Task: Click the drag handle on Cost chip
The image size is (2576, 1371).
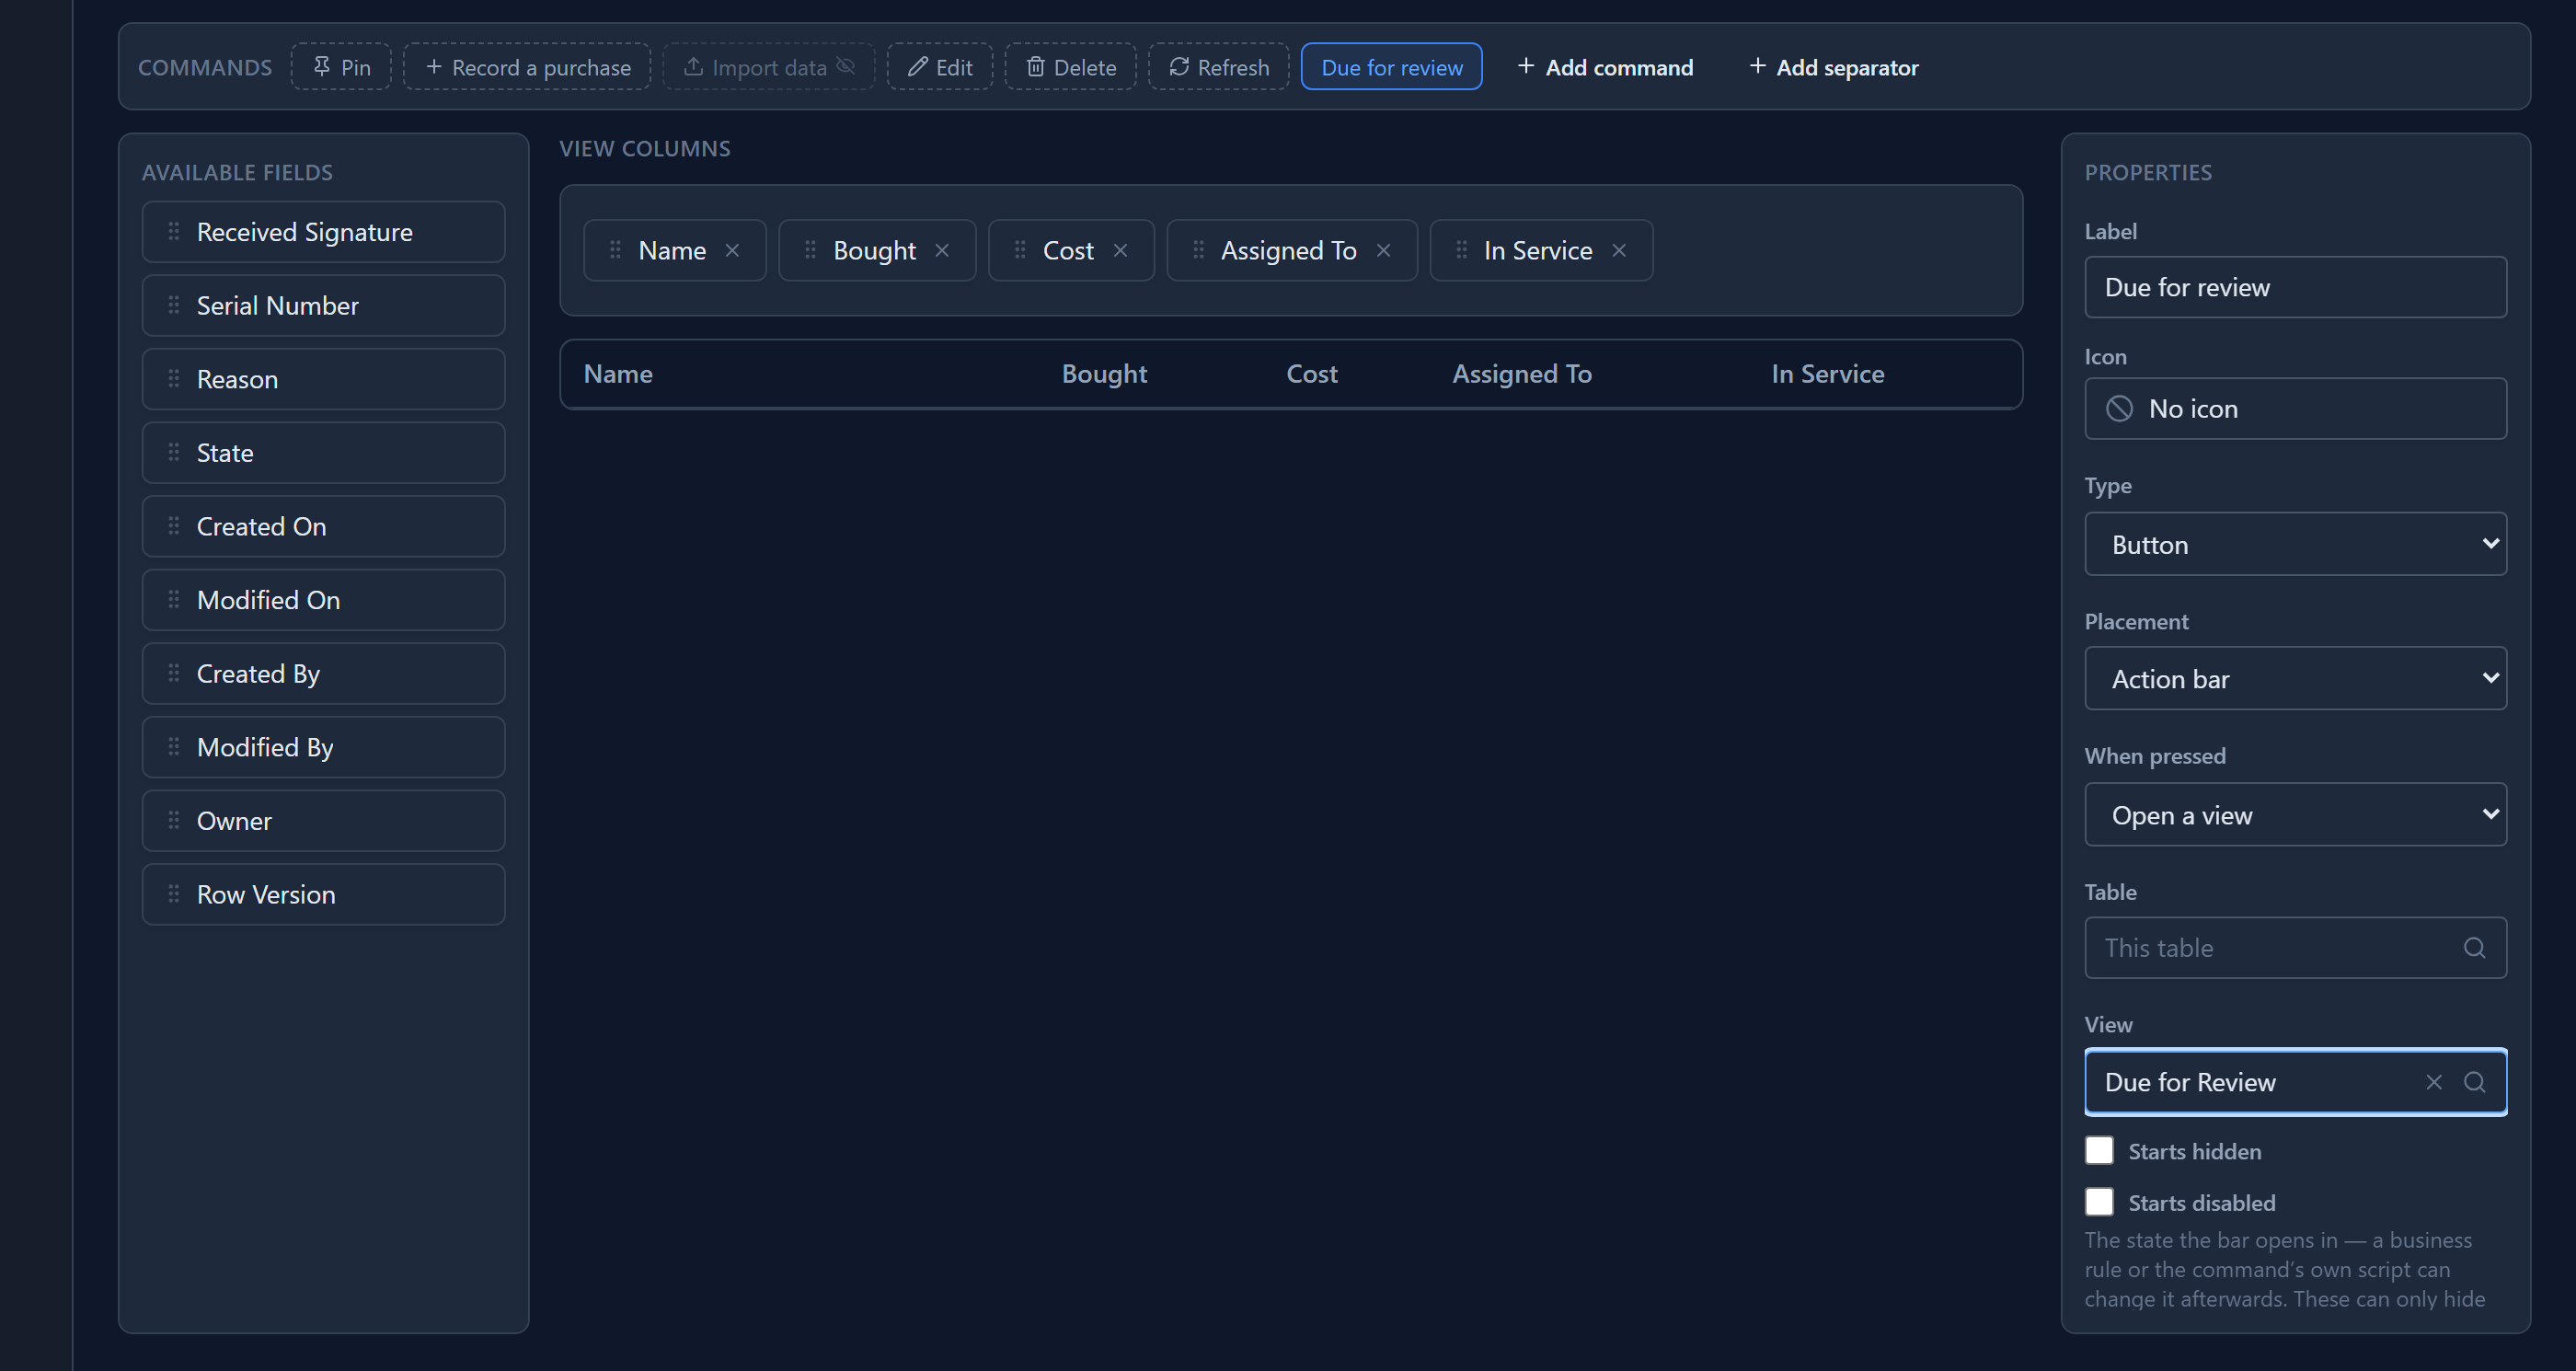Action: point(1020,250)
